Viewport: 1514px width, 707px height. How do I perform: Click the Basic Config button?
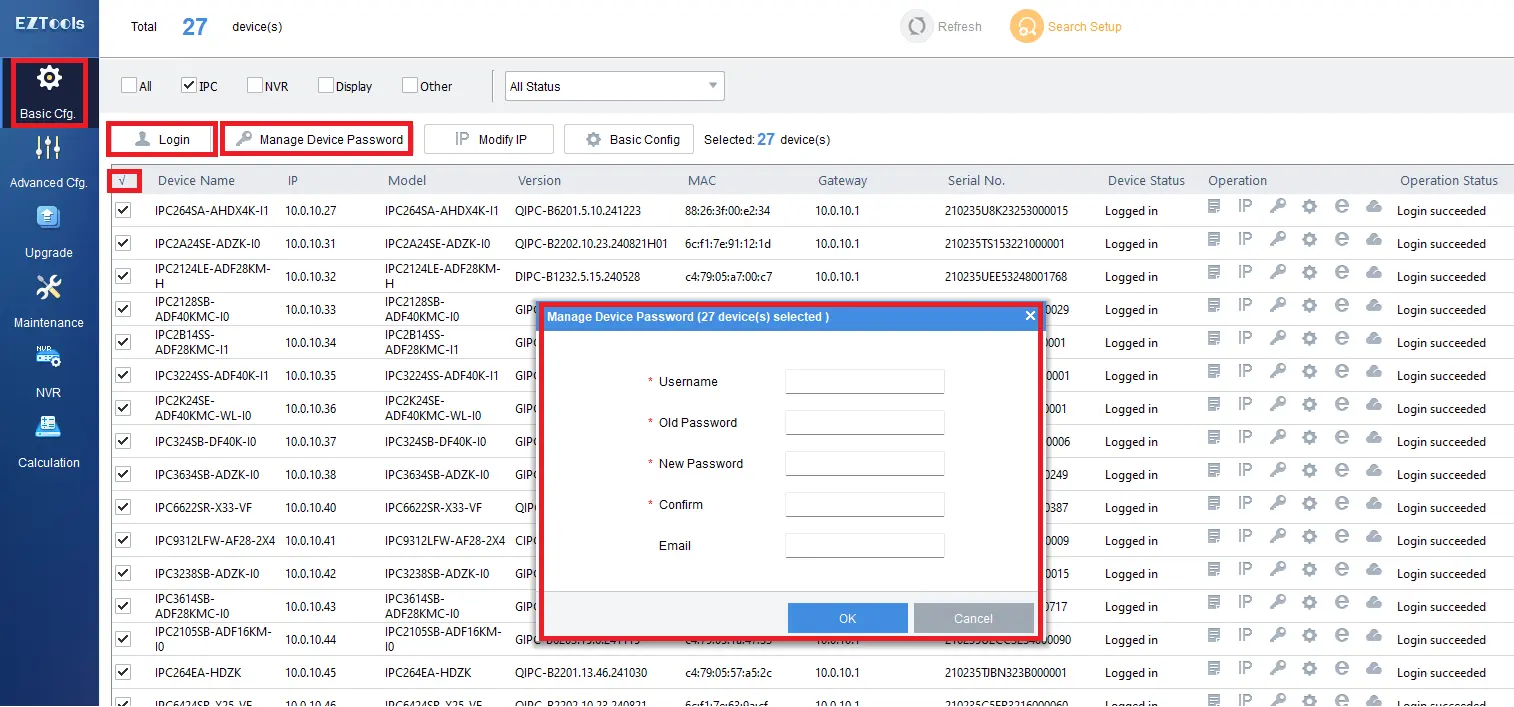pos(629,139)
